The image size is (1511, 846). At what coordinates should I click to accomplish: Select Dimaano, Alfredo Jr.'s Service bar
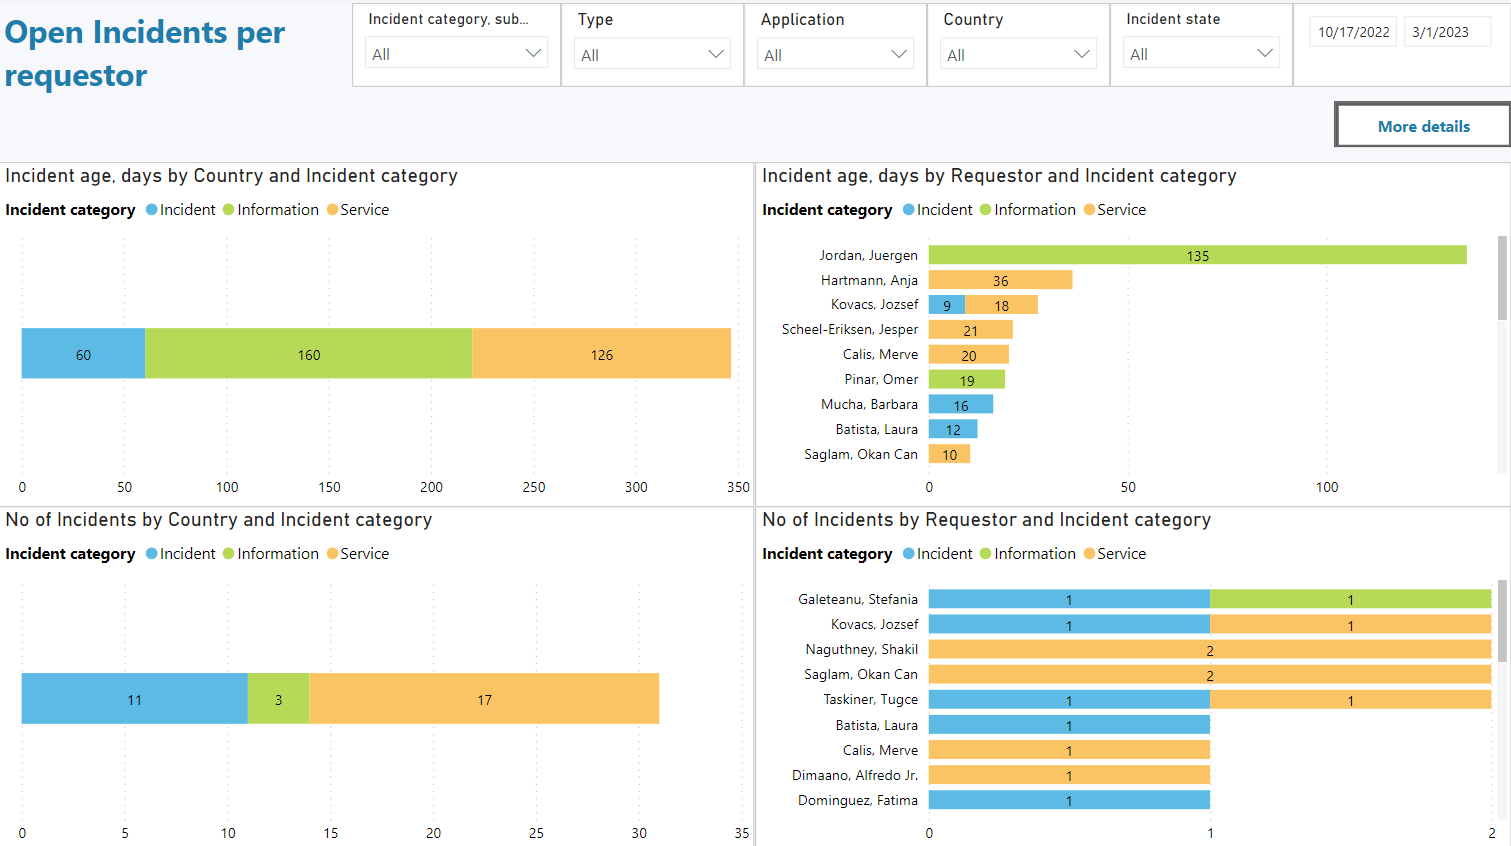(1069, 775)
